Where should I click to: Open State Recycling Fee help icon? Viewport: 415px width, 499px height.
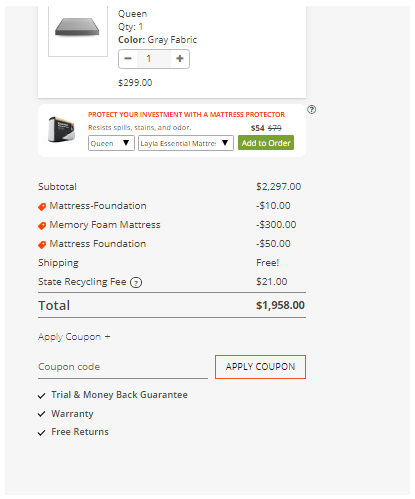click(136, 283)
